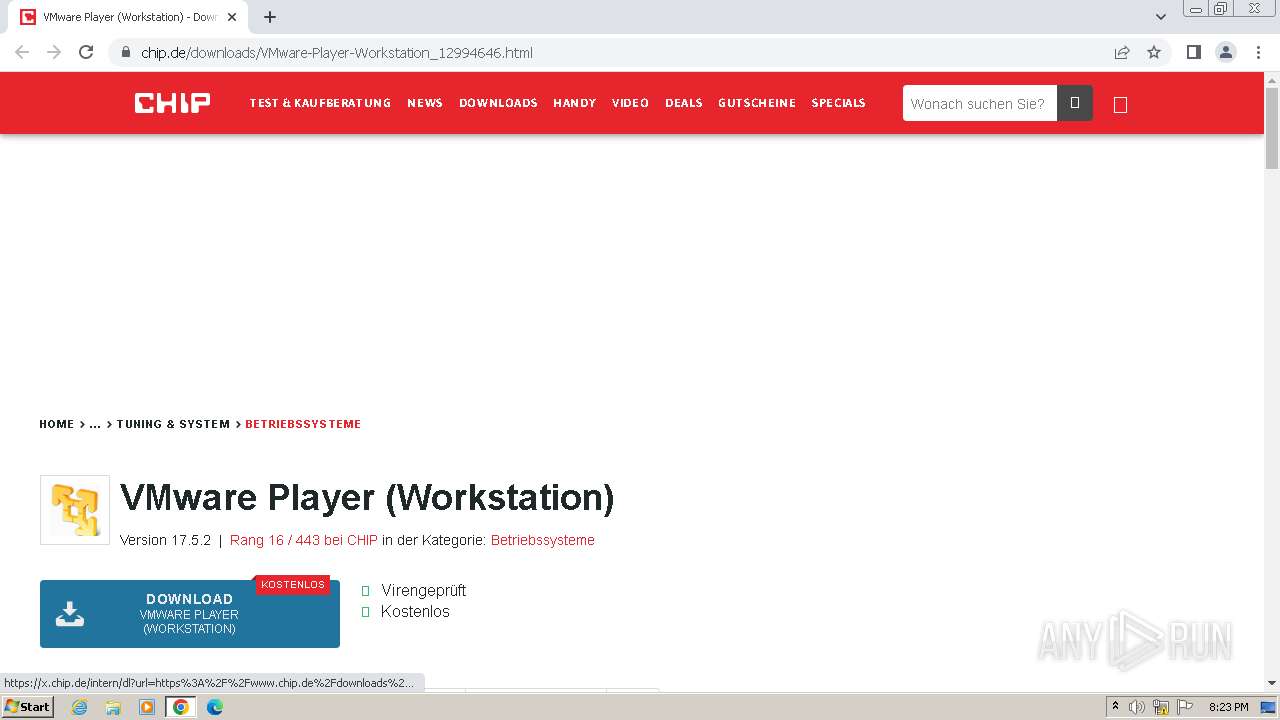Screen dimensions: 1280x720
Task: Focus the 'Wonach suchen Sie?' search field
Action: 980,103
